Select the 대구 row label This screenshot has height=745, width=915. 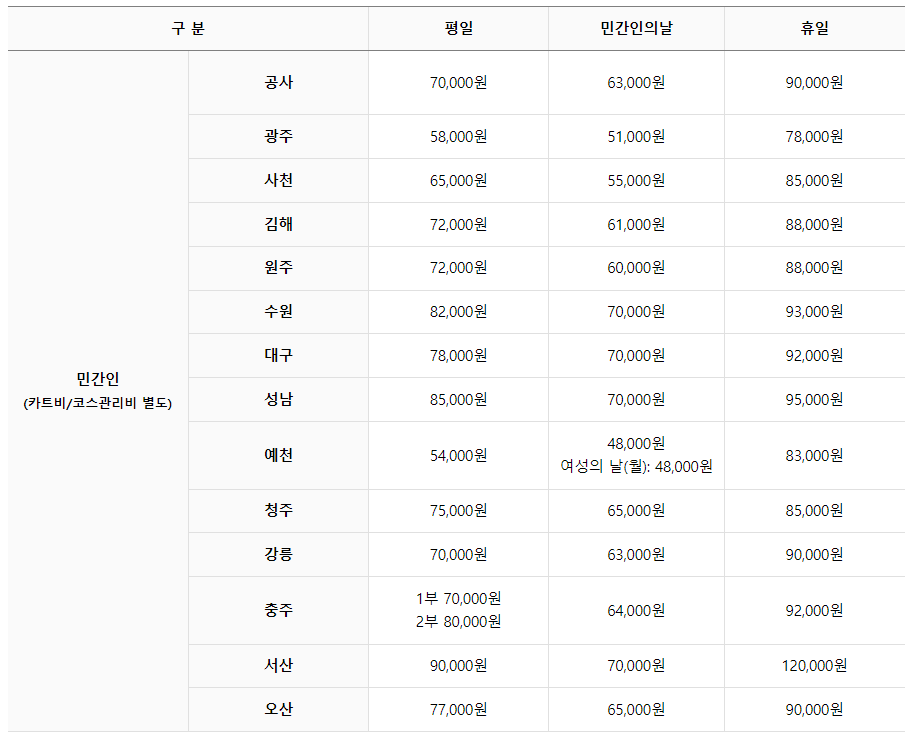tap(278, 355)
